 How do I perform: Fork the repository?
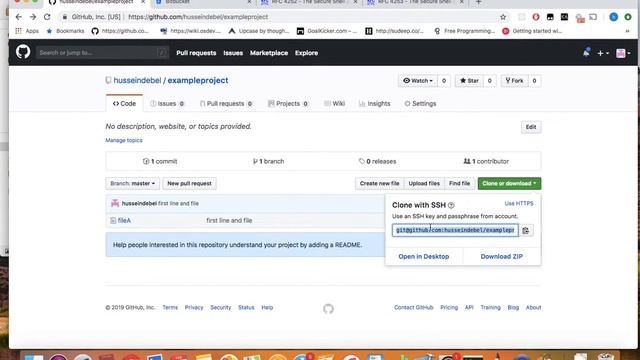[514, 81]
